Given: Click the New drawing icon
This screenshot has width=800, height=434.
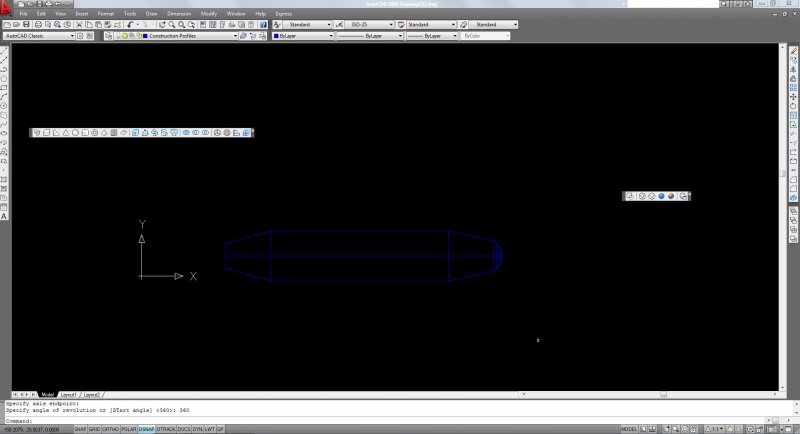Looking at the screenshot, I should [7, 24].
